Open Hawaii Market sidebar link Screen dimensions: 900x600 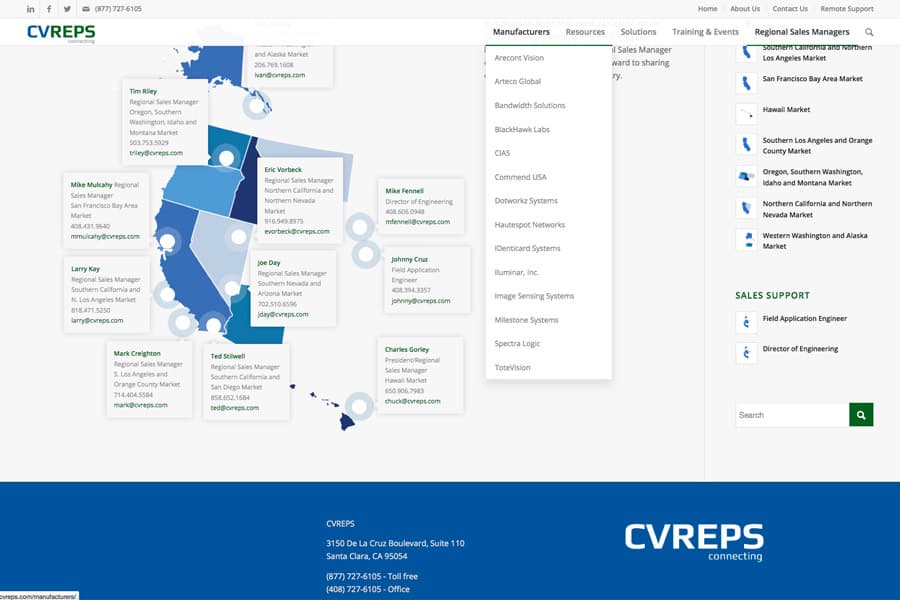click(x=786, y=110)
